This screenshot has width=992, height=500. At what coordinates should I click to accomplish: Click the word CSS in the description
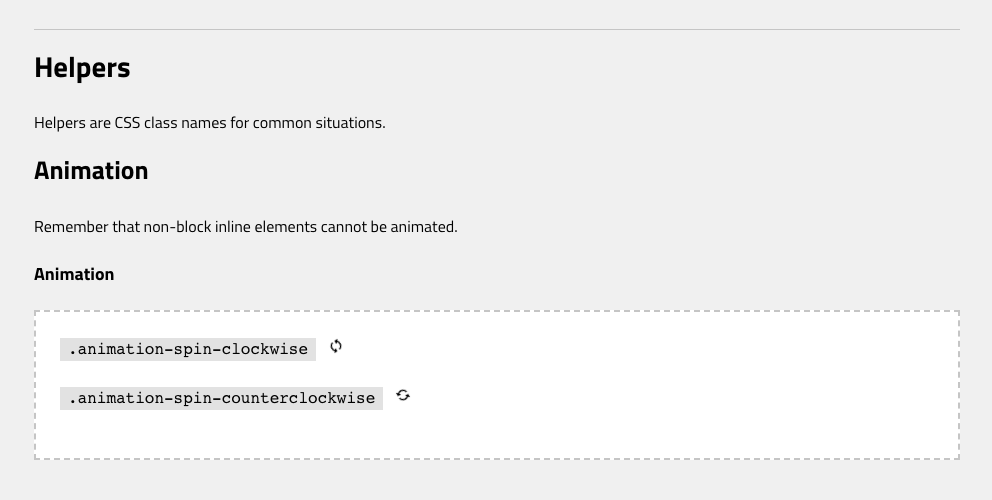127,123
